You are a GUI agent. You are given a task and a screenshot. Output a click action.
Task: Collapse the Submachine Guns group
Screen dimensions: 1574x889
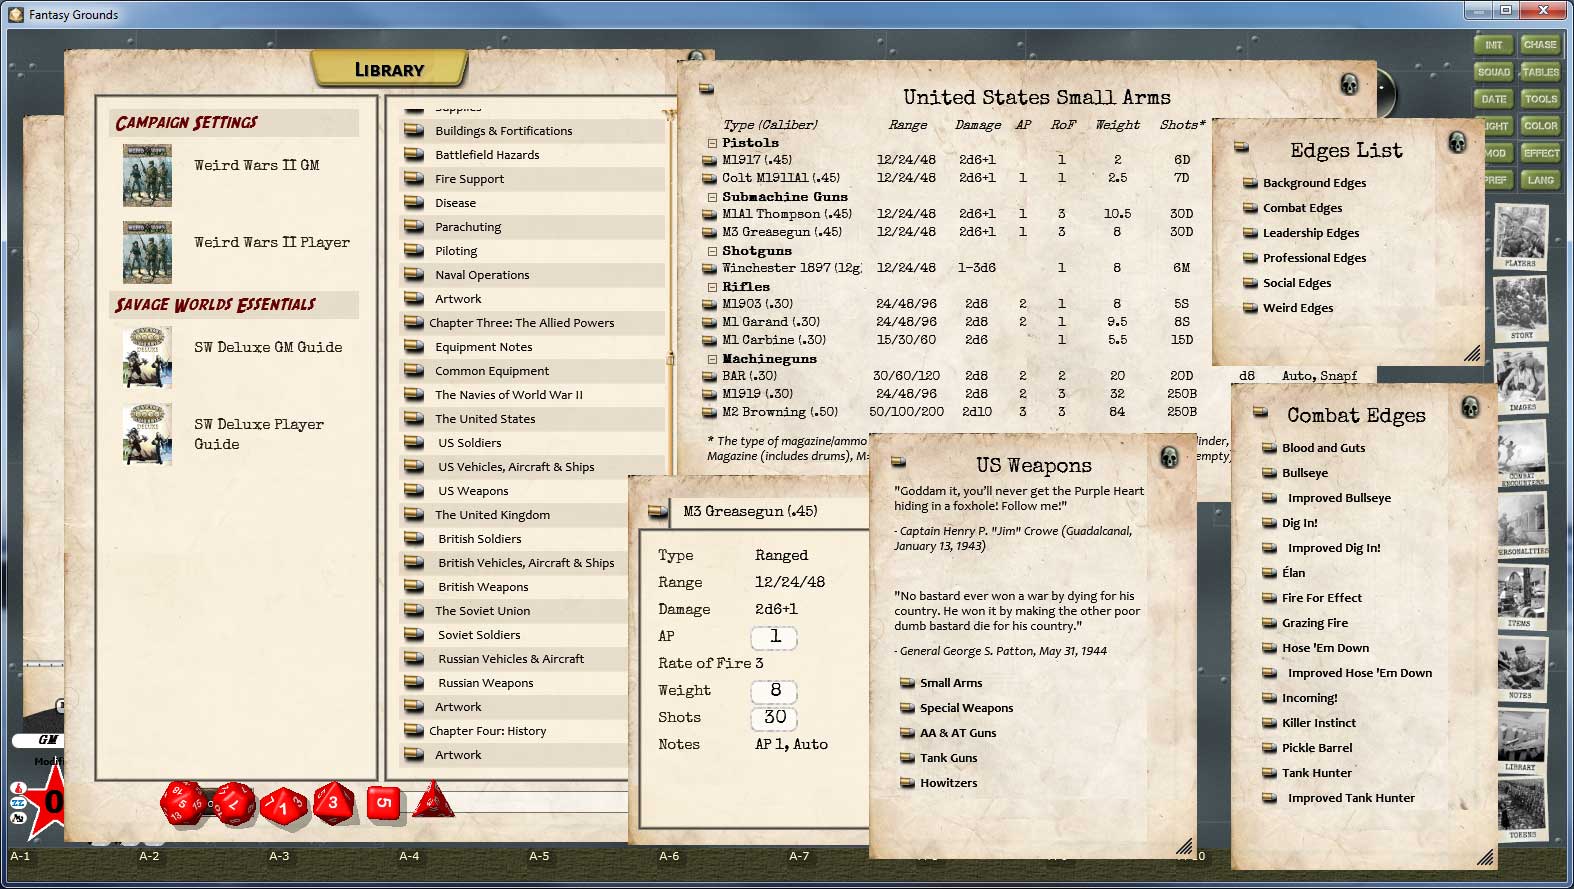coord(712,197)
